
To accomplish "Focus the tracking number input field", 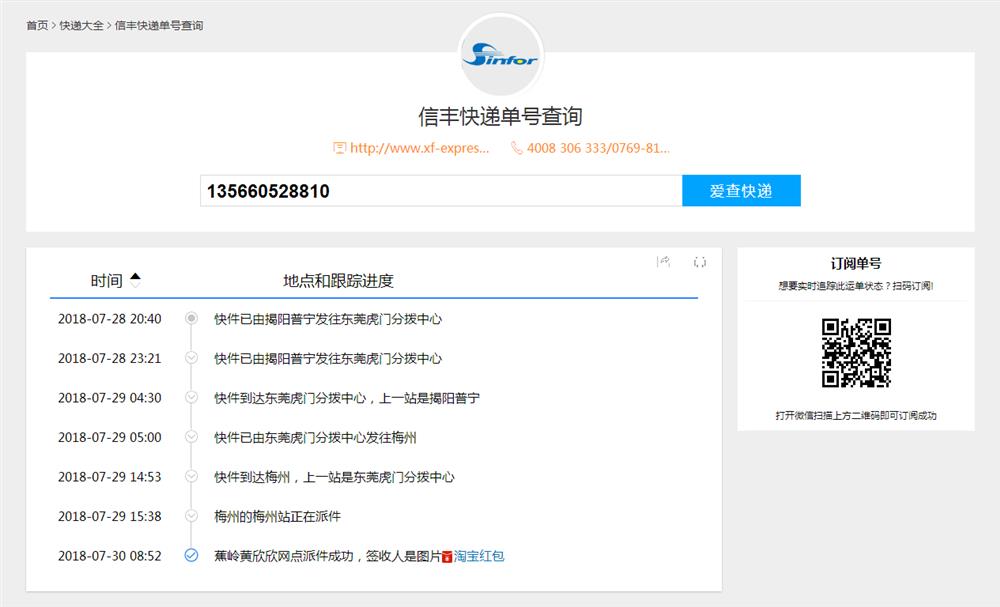I will click(441, 191).
